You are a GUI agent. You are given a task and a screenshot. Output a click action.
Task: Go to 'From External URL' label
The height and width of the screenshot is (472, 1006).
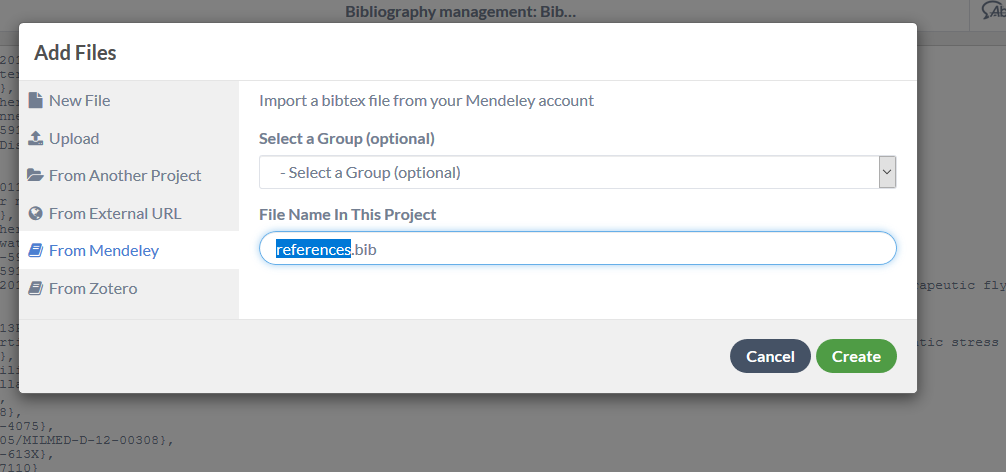[x=115, y=214]
